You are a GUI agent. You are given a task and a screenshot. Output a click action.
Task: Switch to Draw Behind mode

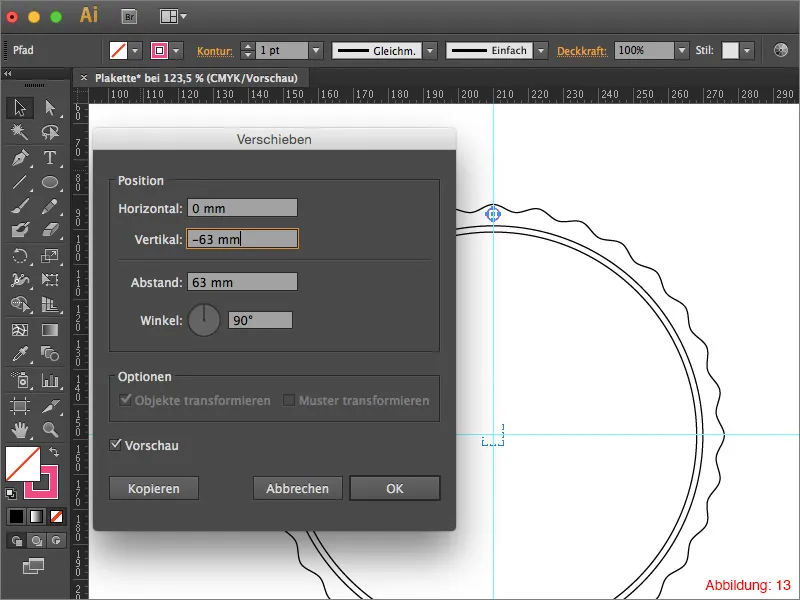coord(37,540)
